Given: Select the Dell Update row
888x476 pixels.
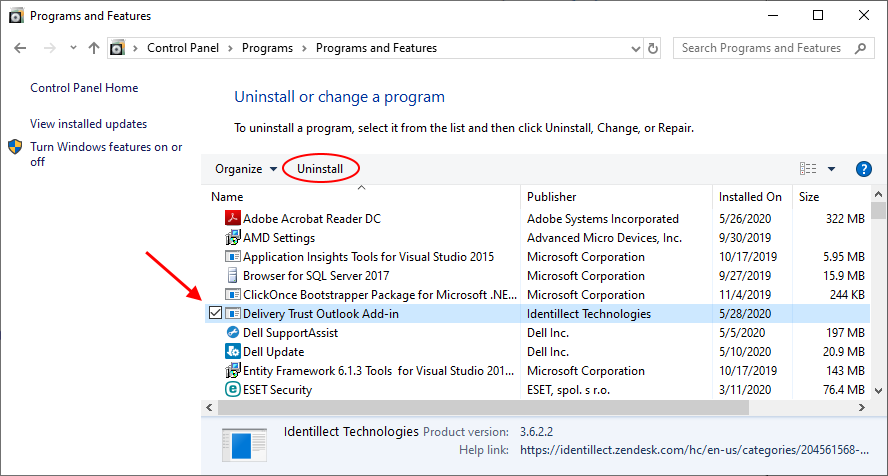Looking at the screenshot, I should [537, 351].
